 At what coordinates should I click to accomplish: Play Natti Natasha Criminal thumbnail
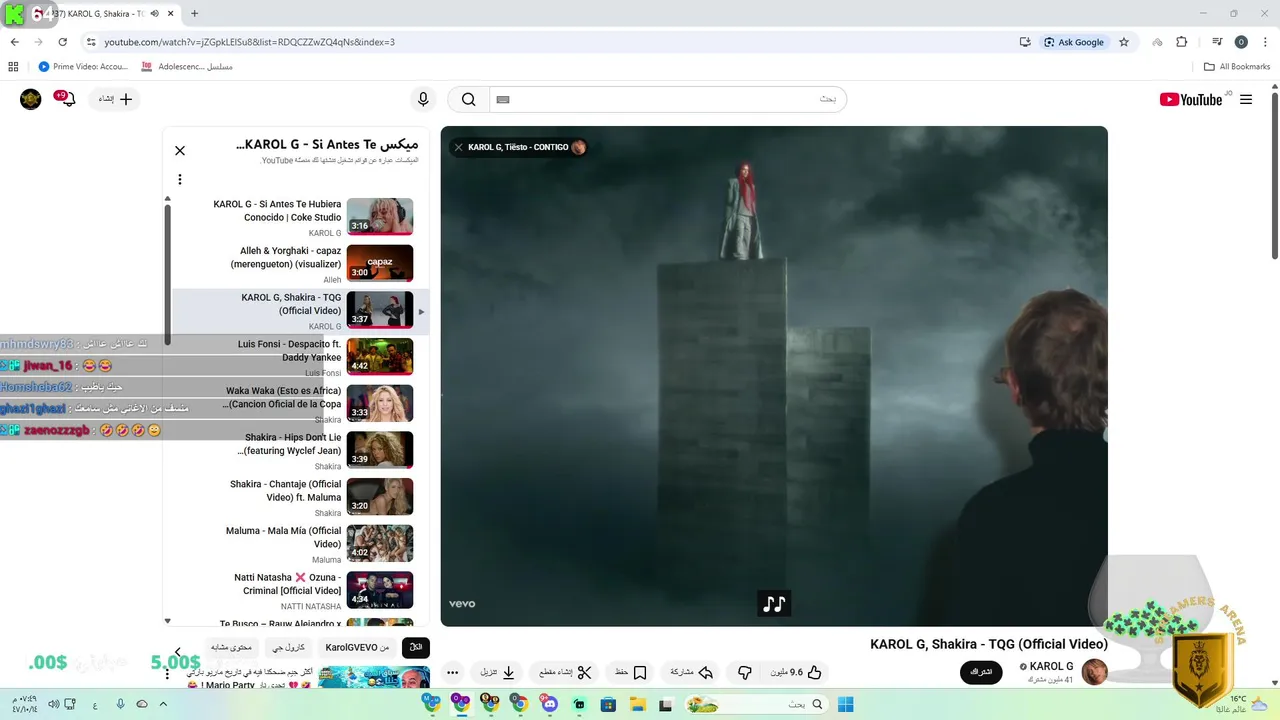coord(380,590)
